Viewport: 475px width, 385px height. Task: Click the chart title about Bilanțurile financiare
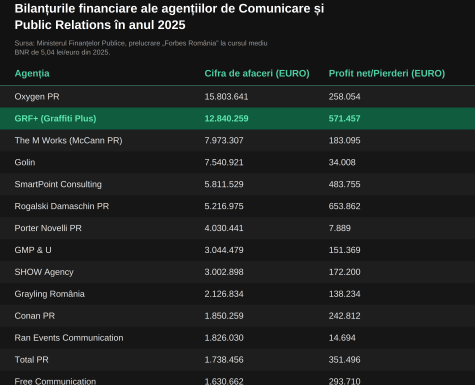(x=169, y=17)
